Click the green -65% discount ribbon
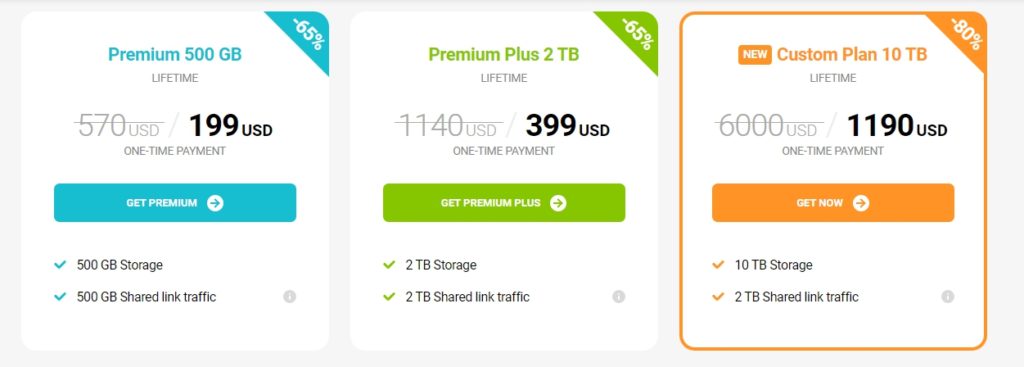Image resolution: width=1024 pixels, height=367 pixels. pyautogui.click(x=636, y=34)
